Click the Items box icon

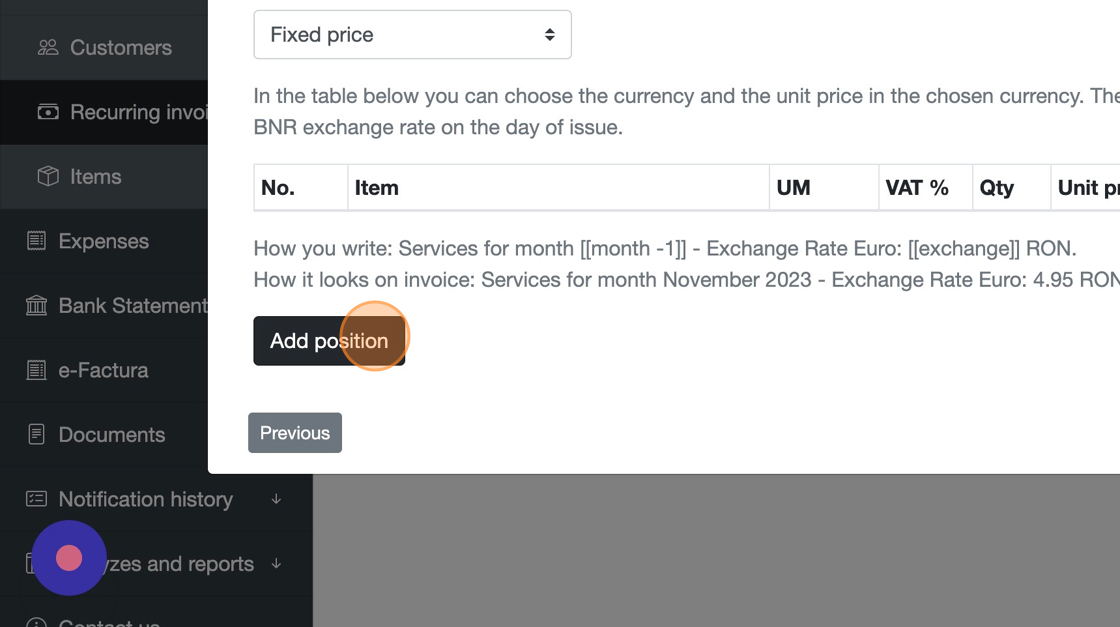coord(48,176)
